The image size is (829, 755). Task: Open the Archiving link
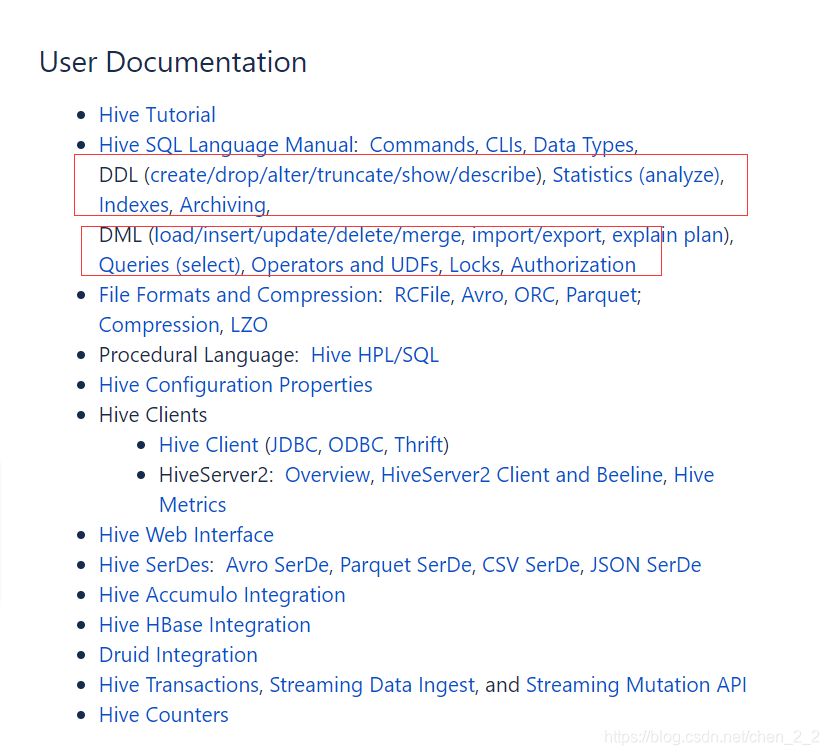coord(223,205)
